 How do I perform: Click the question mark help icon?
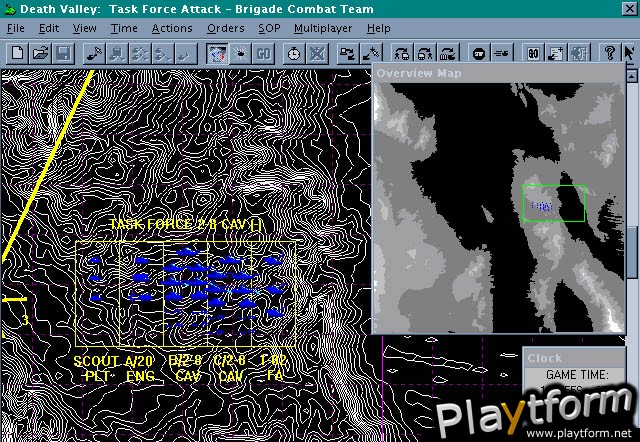tap(609, 53)
